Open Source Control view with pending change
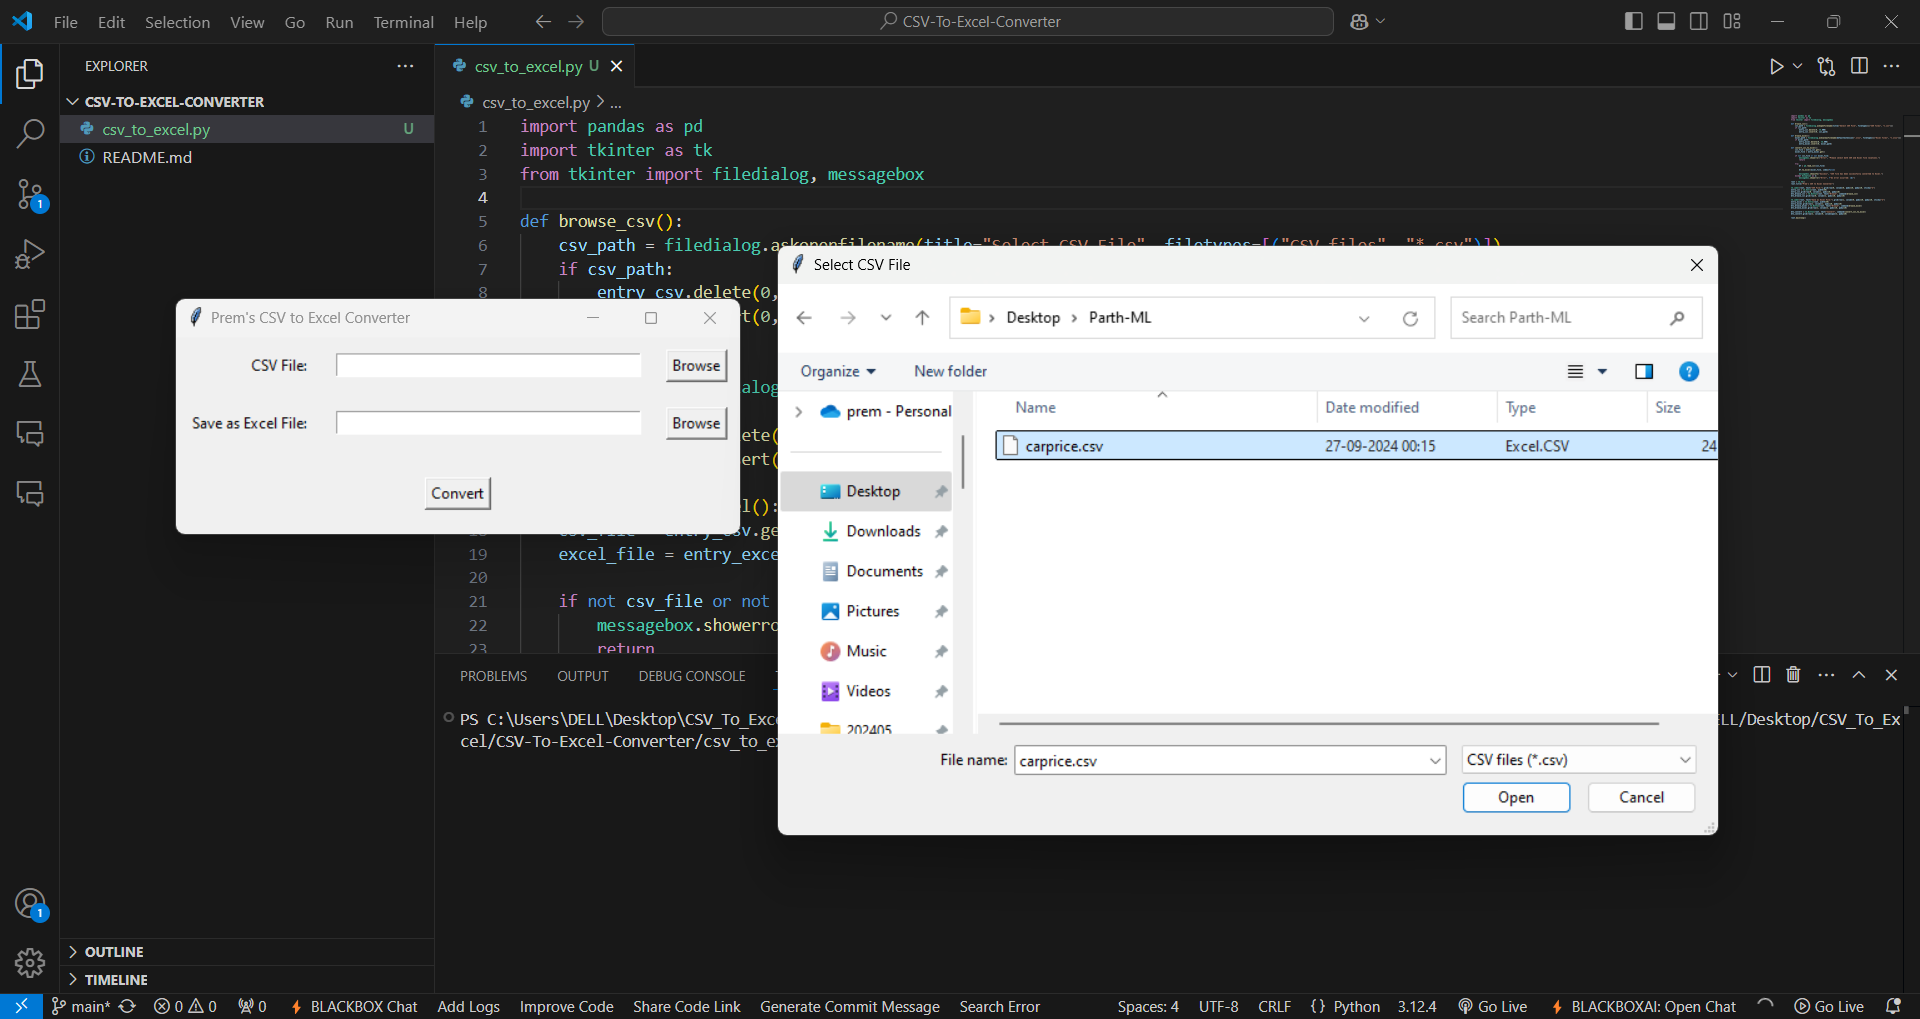This screenshot has width=1920, height=1019. tap(30, 194)
